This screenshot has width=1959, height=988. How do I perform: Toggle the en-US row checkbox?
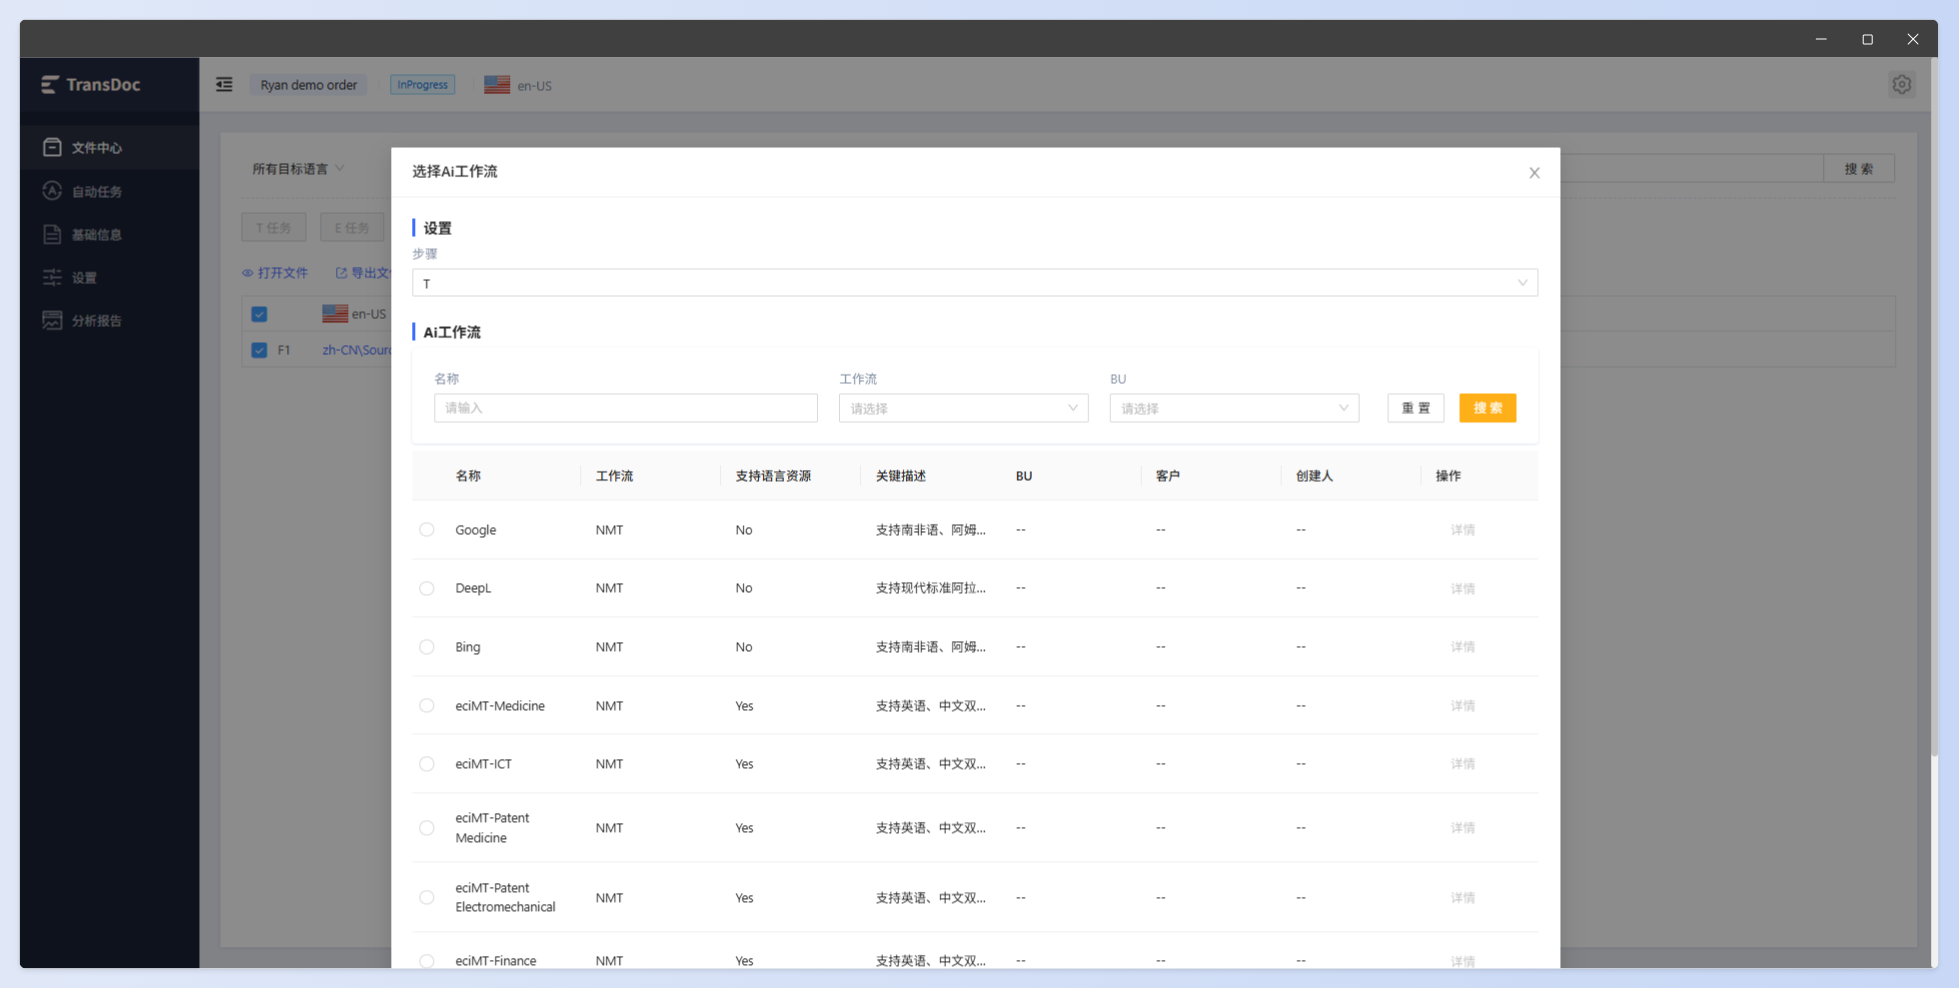[259, 314]
